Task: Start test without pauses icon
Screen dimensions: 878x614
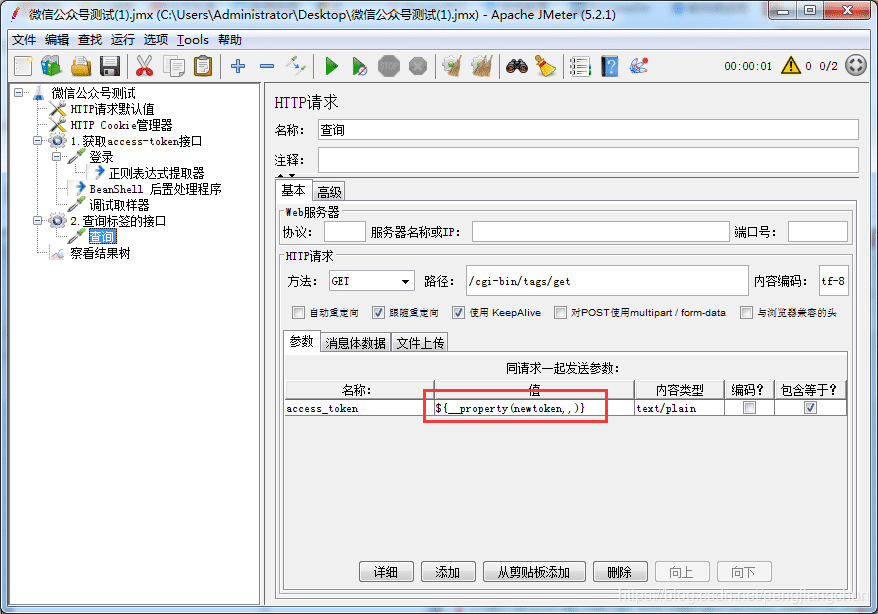Action: 359,67
